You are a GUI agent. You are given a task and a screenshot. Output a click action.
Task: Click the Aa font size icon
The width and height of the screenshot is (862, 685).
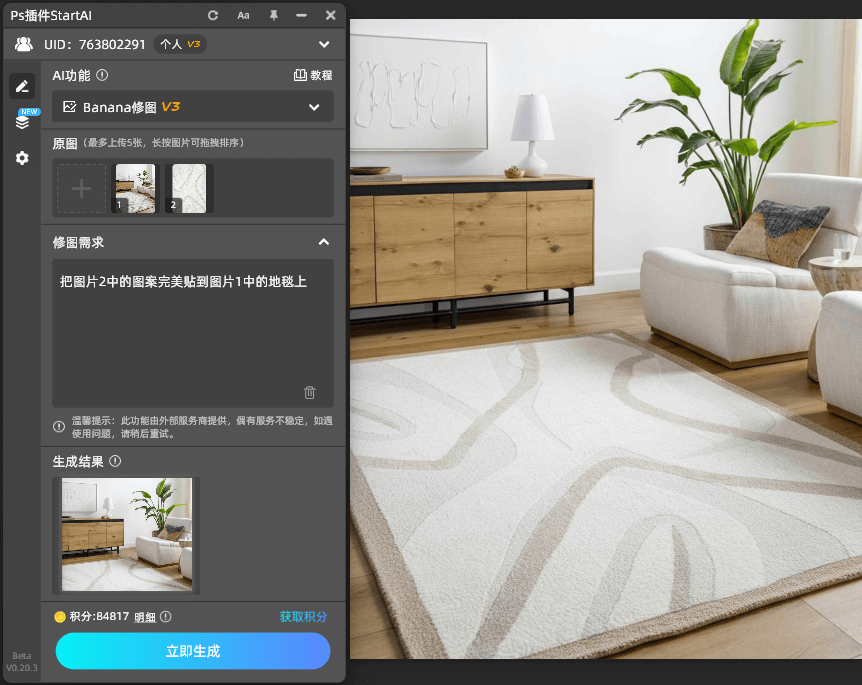[243, 15]
